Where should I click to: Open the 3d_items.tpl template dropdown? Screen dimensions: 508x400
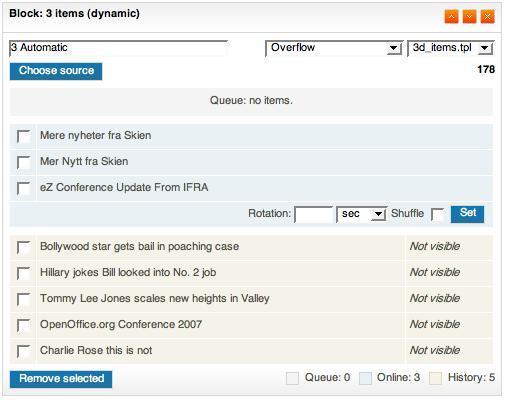click(451, 48)
